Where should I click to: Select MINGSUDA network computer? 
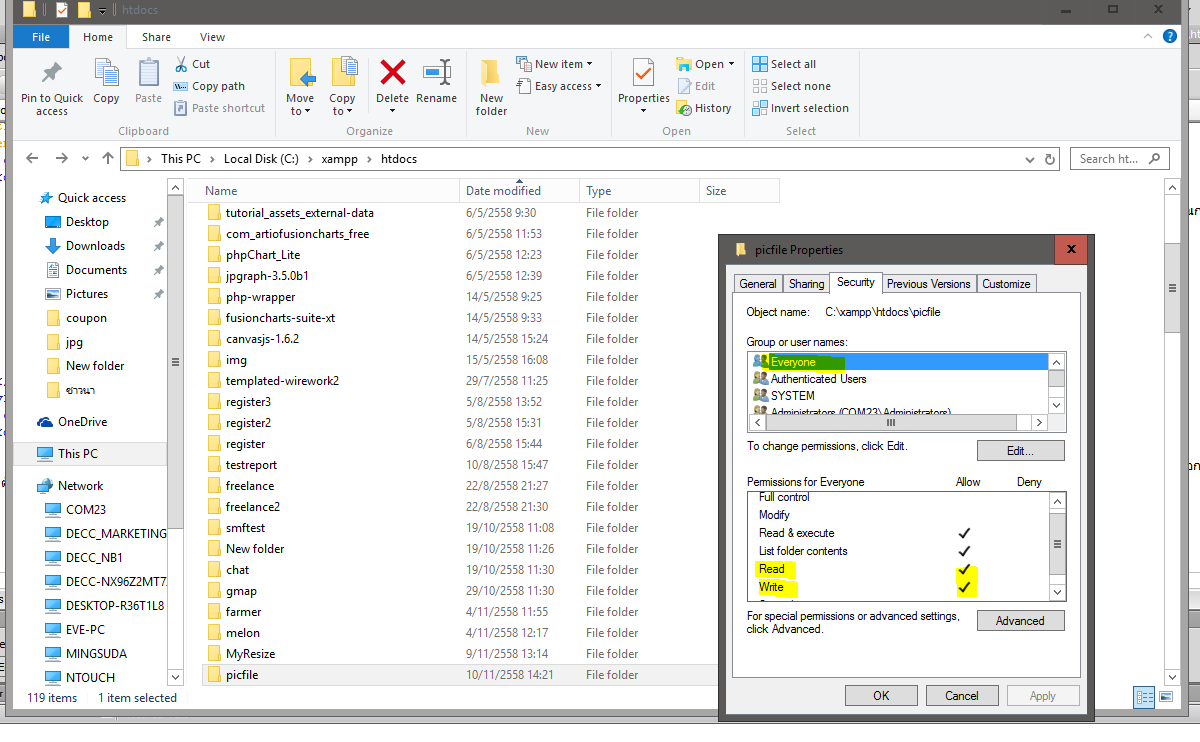(95, 654)
